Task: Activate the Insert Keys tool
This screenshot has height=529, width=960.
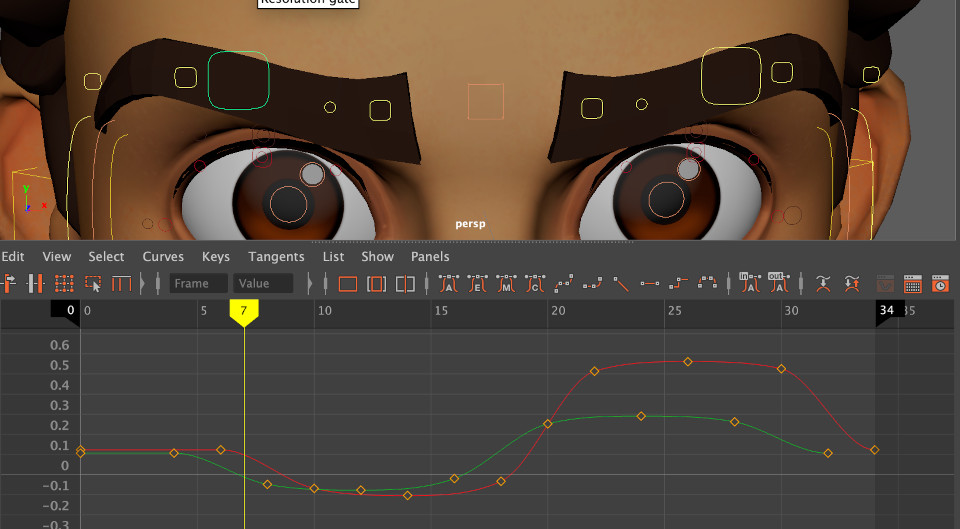Action: pos(37,284)
